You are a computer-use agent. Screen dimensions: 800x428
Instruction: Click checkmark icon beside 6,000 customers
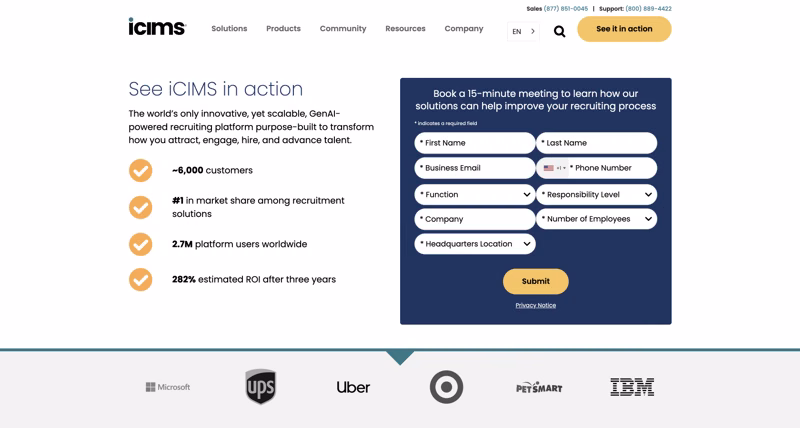pyautogui.click(x=140, y=170)
